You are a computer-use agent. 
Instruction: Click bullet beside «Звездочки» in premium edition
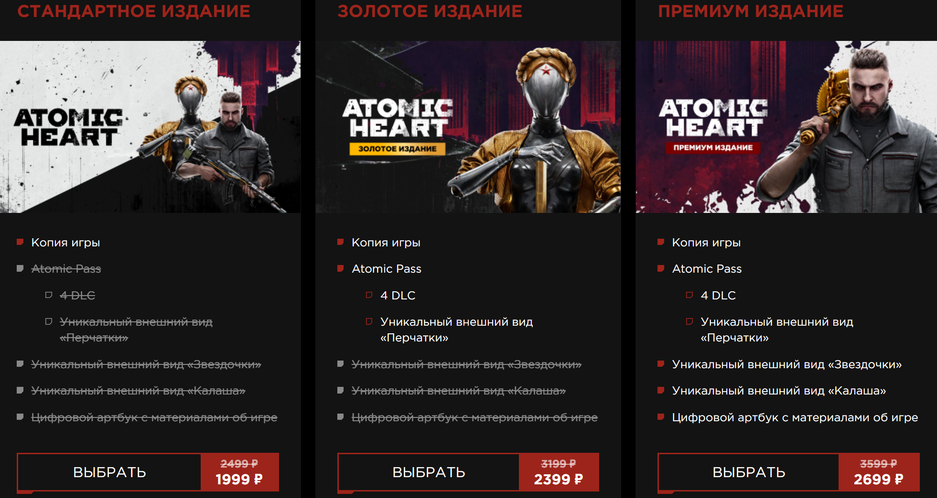(x=661, y=363)
